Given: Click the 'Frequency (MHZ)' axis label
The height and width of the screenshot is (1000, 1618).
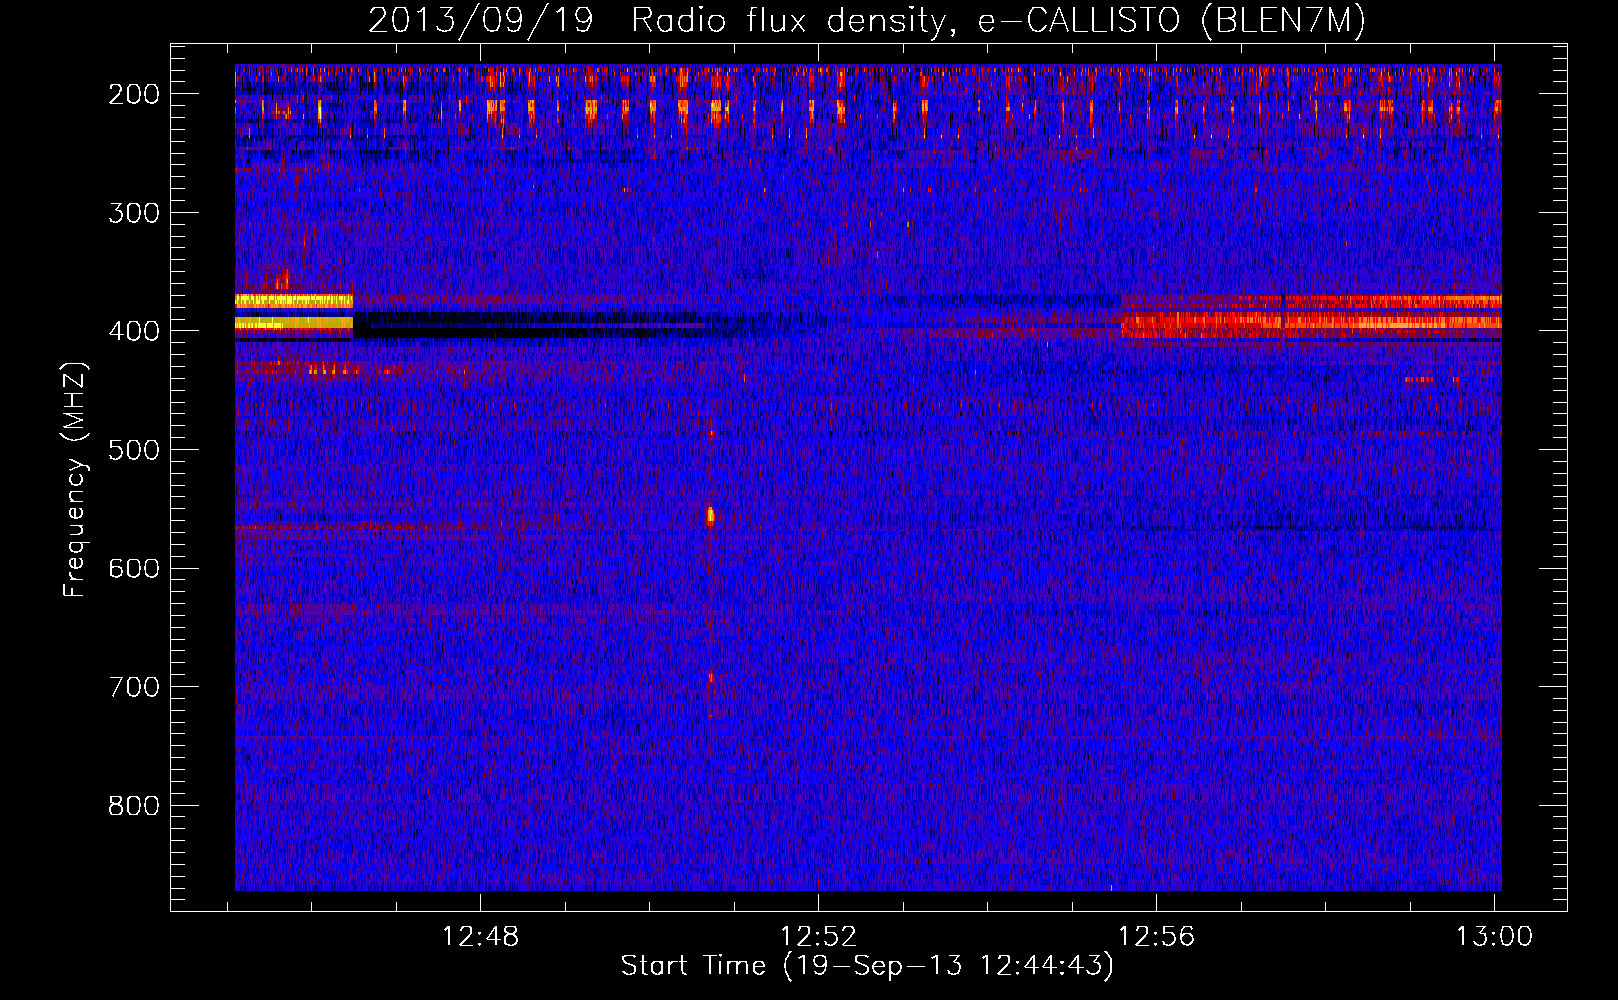Looking at the screenshot, I should point(75,479).
